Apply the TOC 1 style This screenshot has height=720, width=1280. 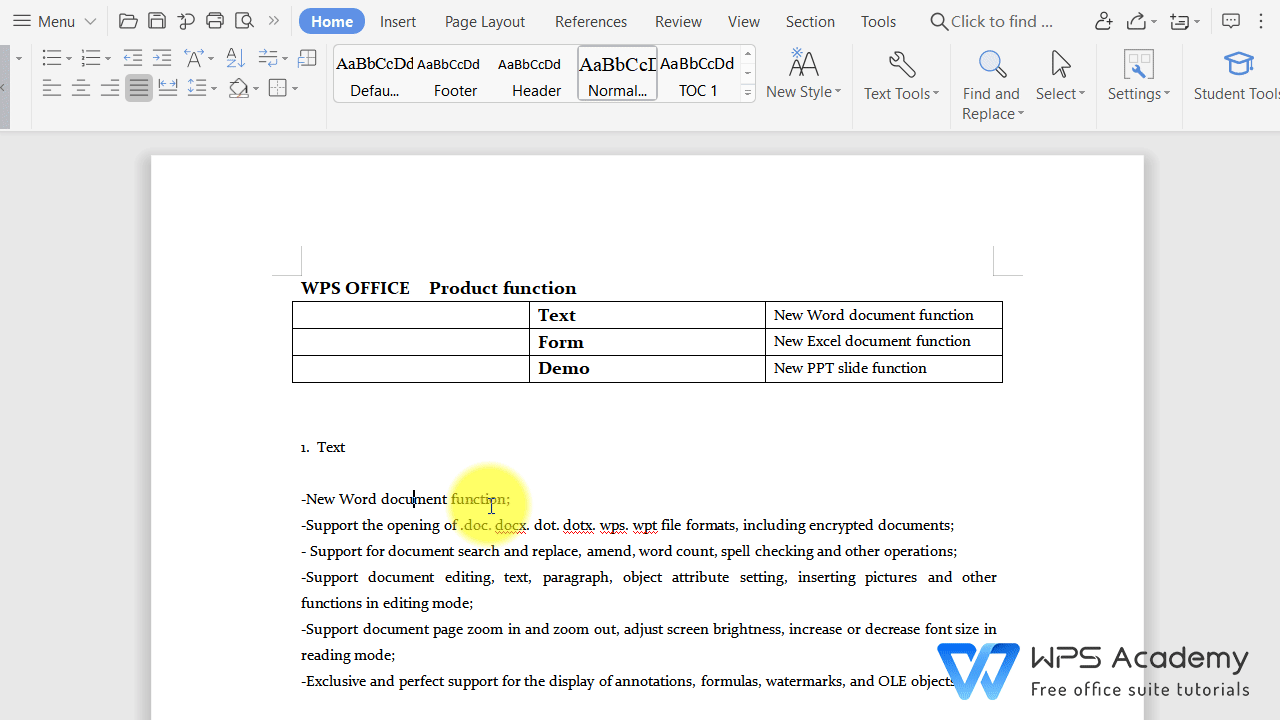click(697, 73)
